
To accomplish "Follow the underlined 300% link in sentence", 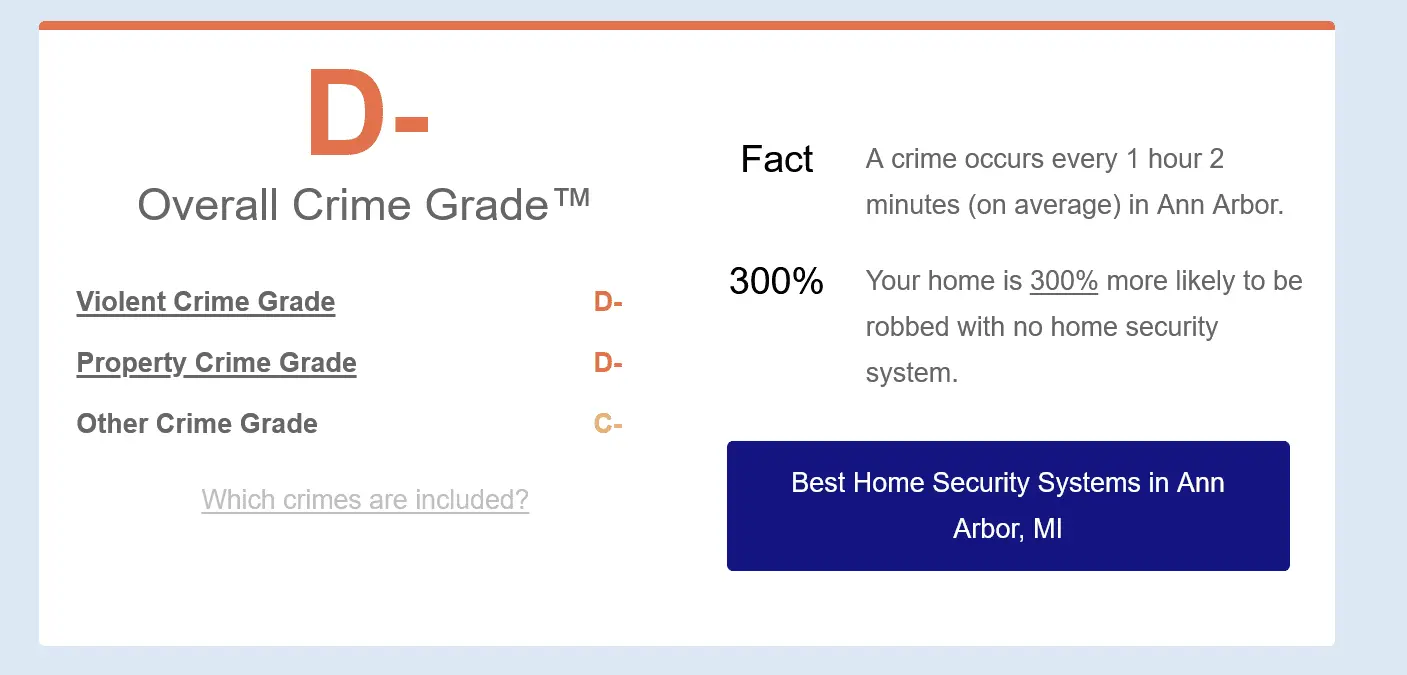I will 1063,281.
